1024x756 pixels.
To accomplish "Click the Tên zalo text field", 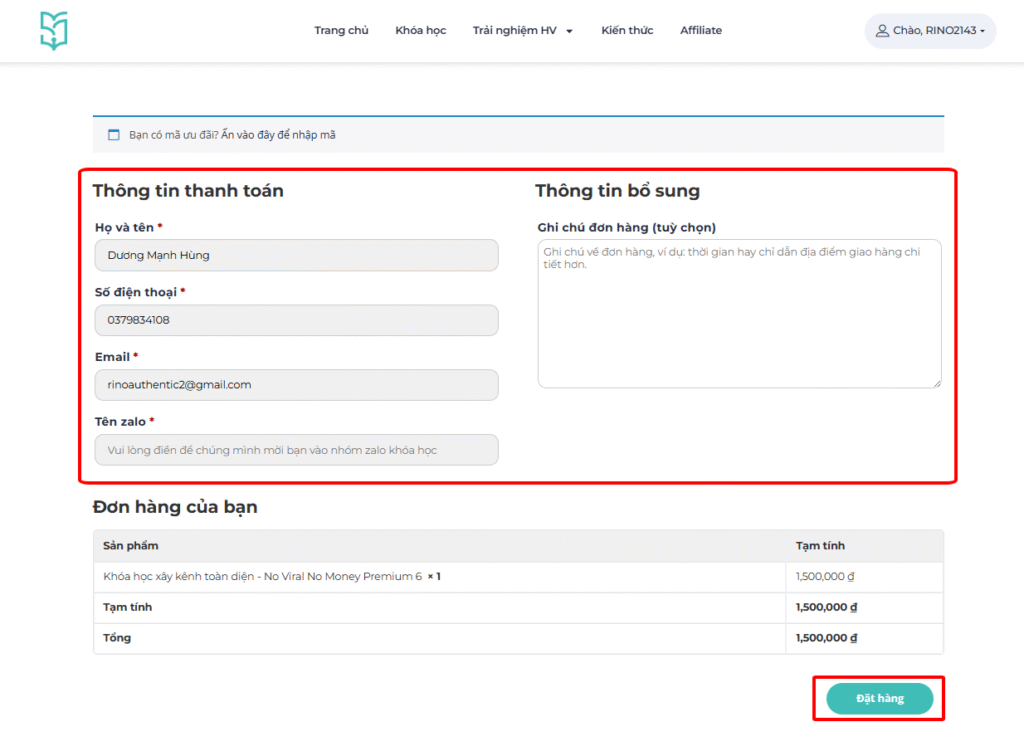I will tap(296, 450).
